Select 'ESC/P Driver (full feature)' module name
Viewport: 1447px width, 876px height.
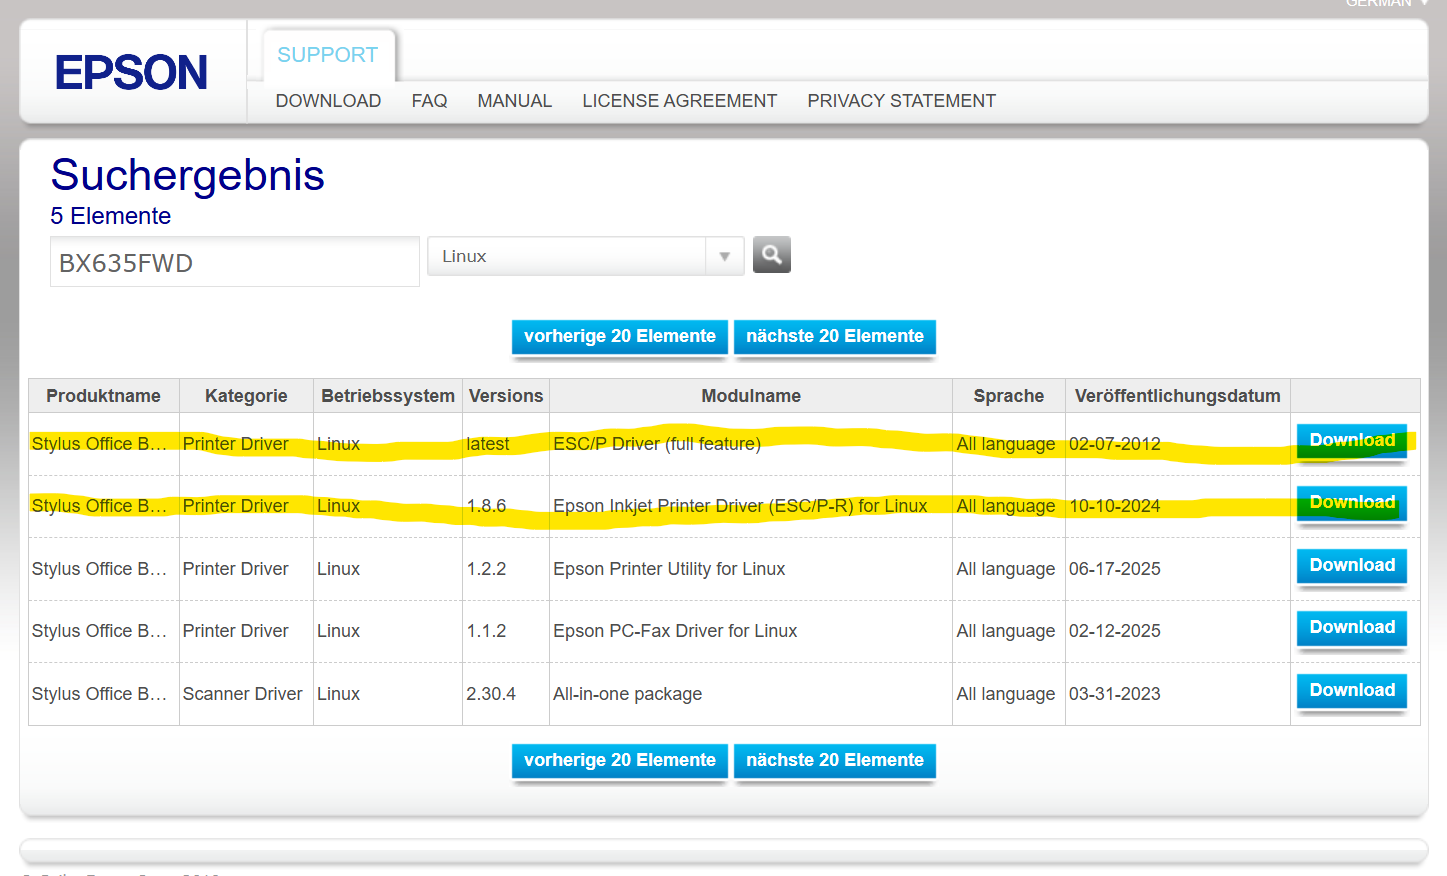(x=657, y=444)
